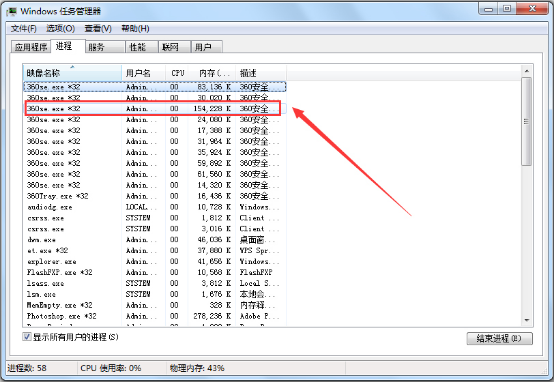Image resolution: width=554 pixels, height=382 pixels.
Task: Select the et.exe *32 process row
Action: (x=155, y=251)
